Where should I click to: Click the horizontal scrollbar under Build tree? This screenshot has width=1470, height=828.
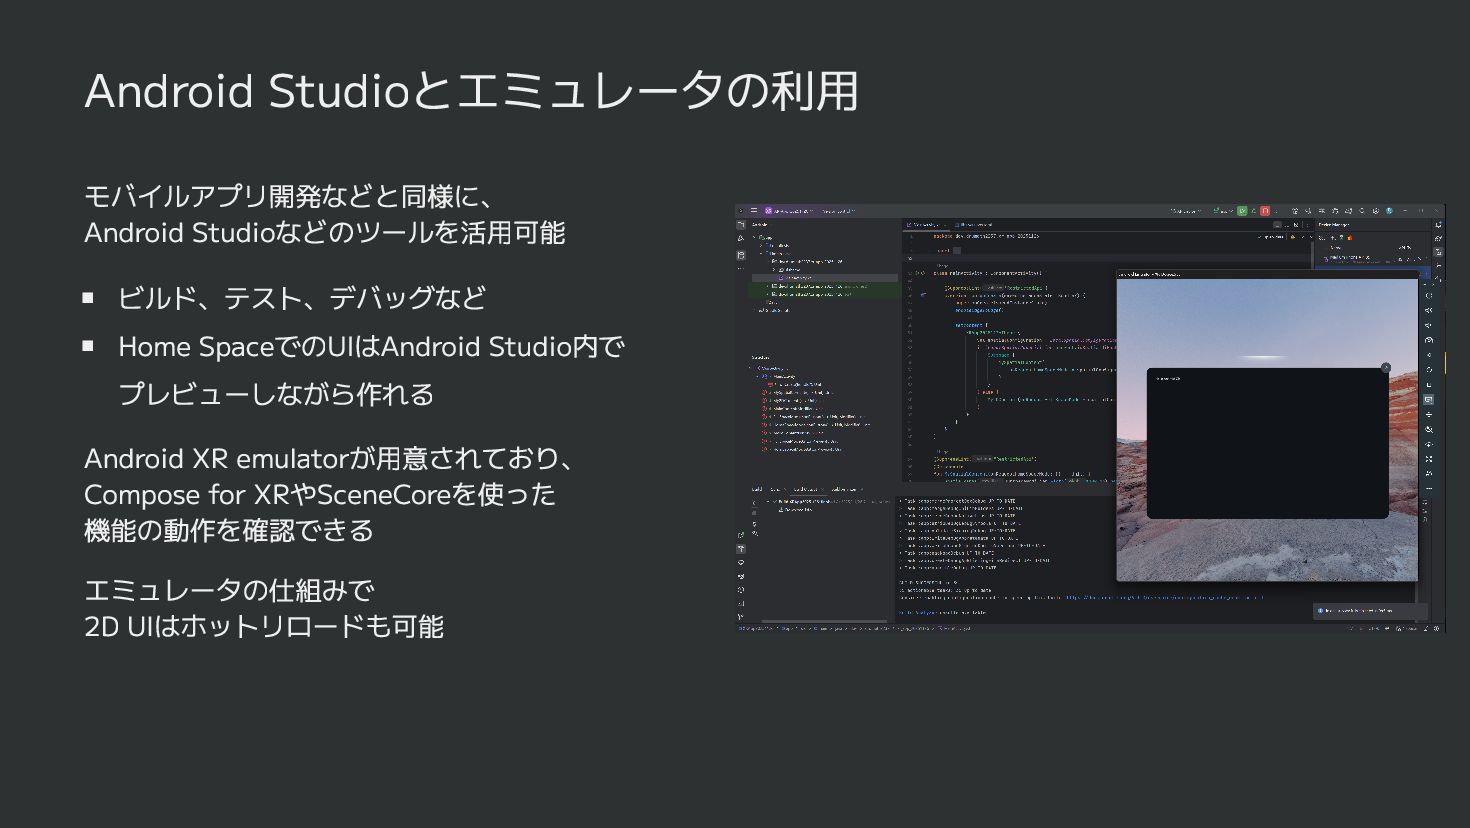pos(824,621)
